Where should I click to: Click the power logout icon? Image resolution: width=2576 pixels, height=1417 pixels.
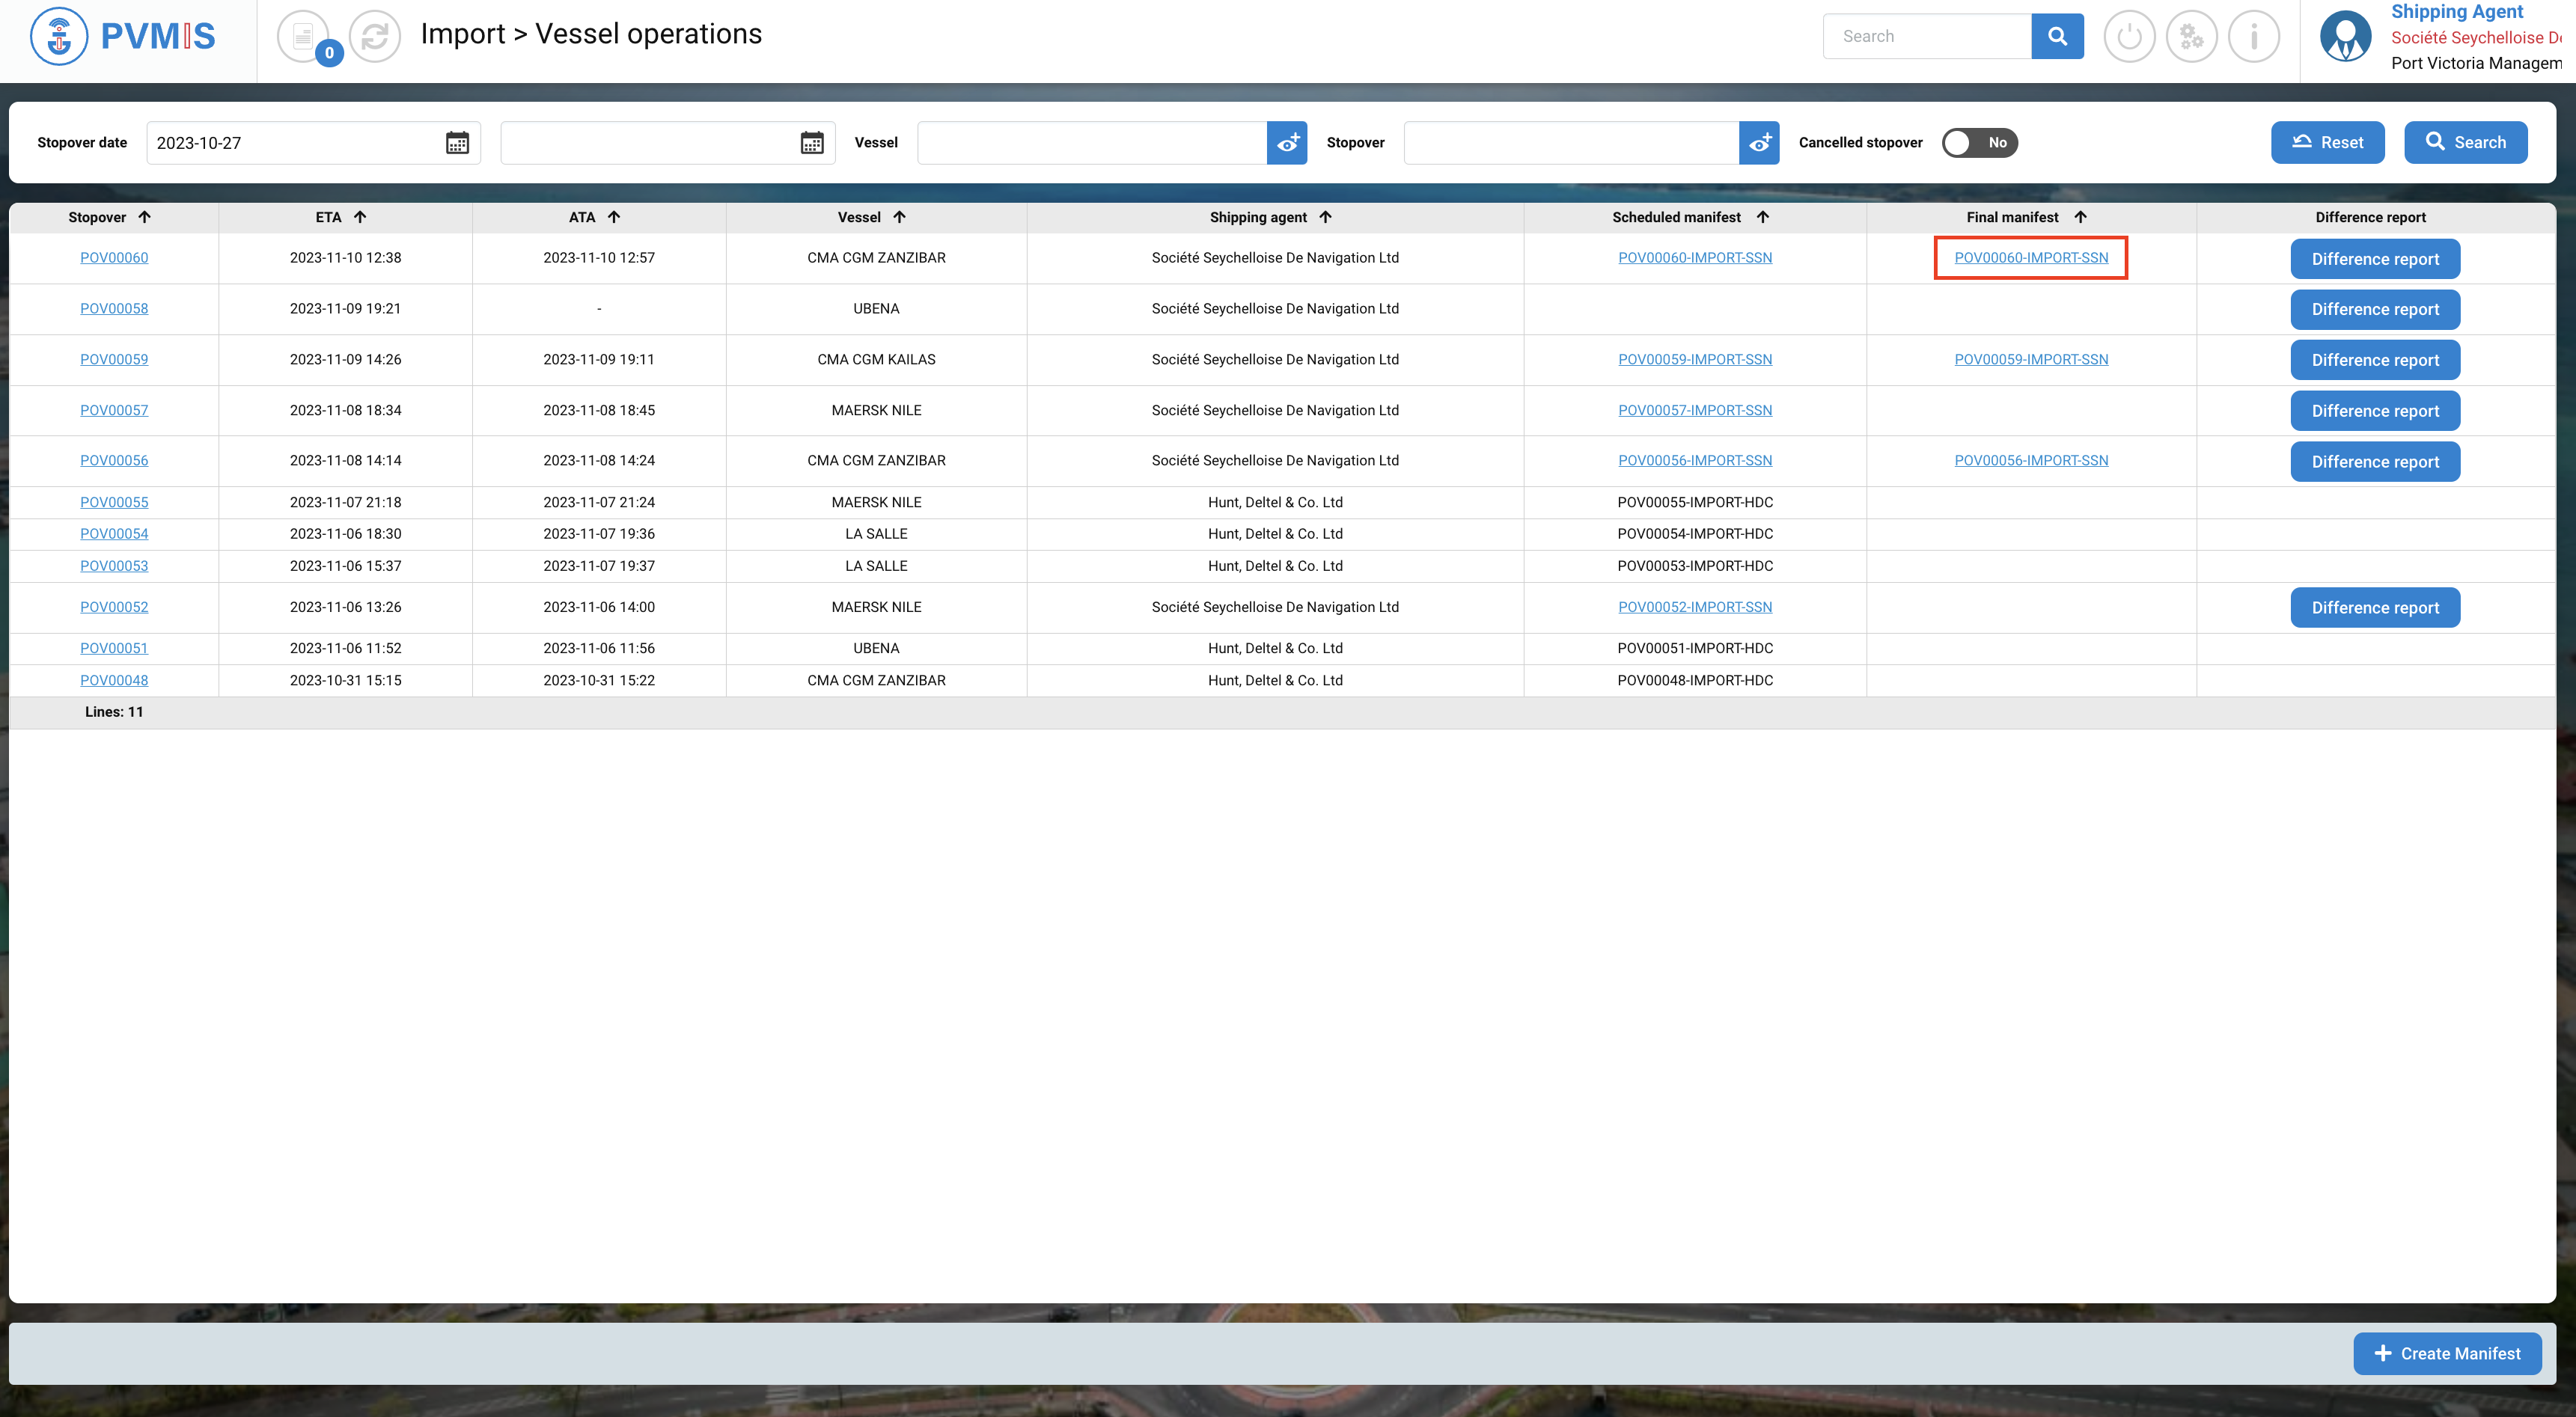(2129, 36)
